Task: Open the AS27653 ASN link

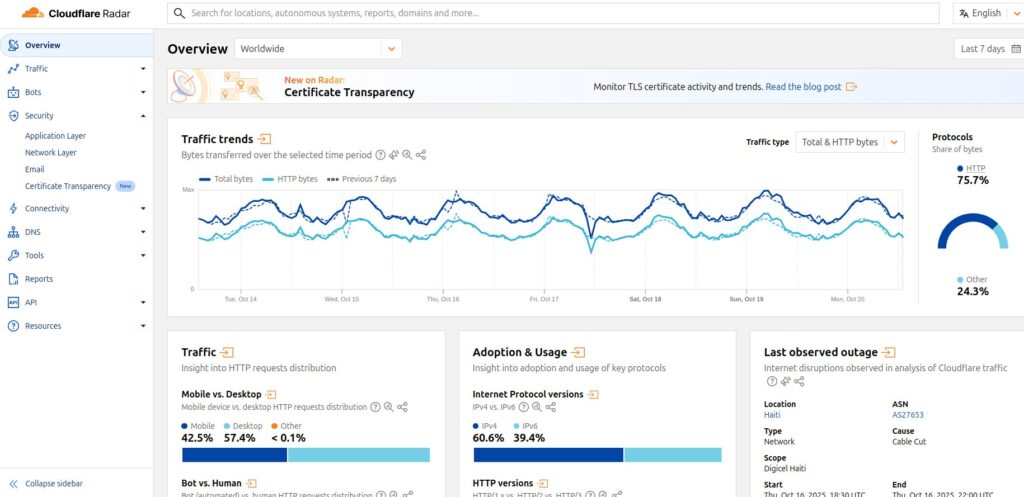Action: coord(908,415)
